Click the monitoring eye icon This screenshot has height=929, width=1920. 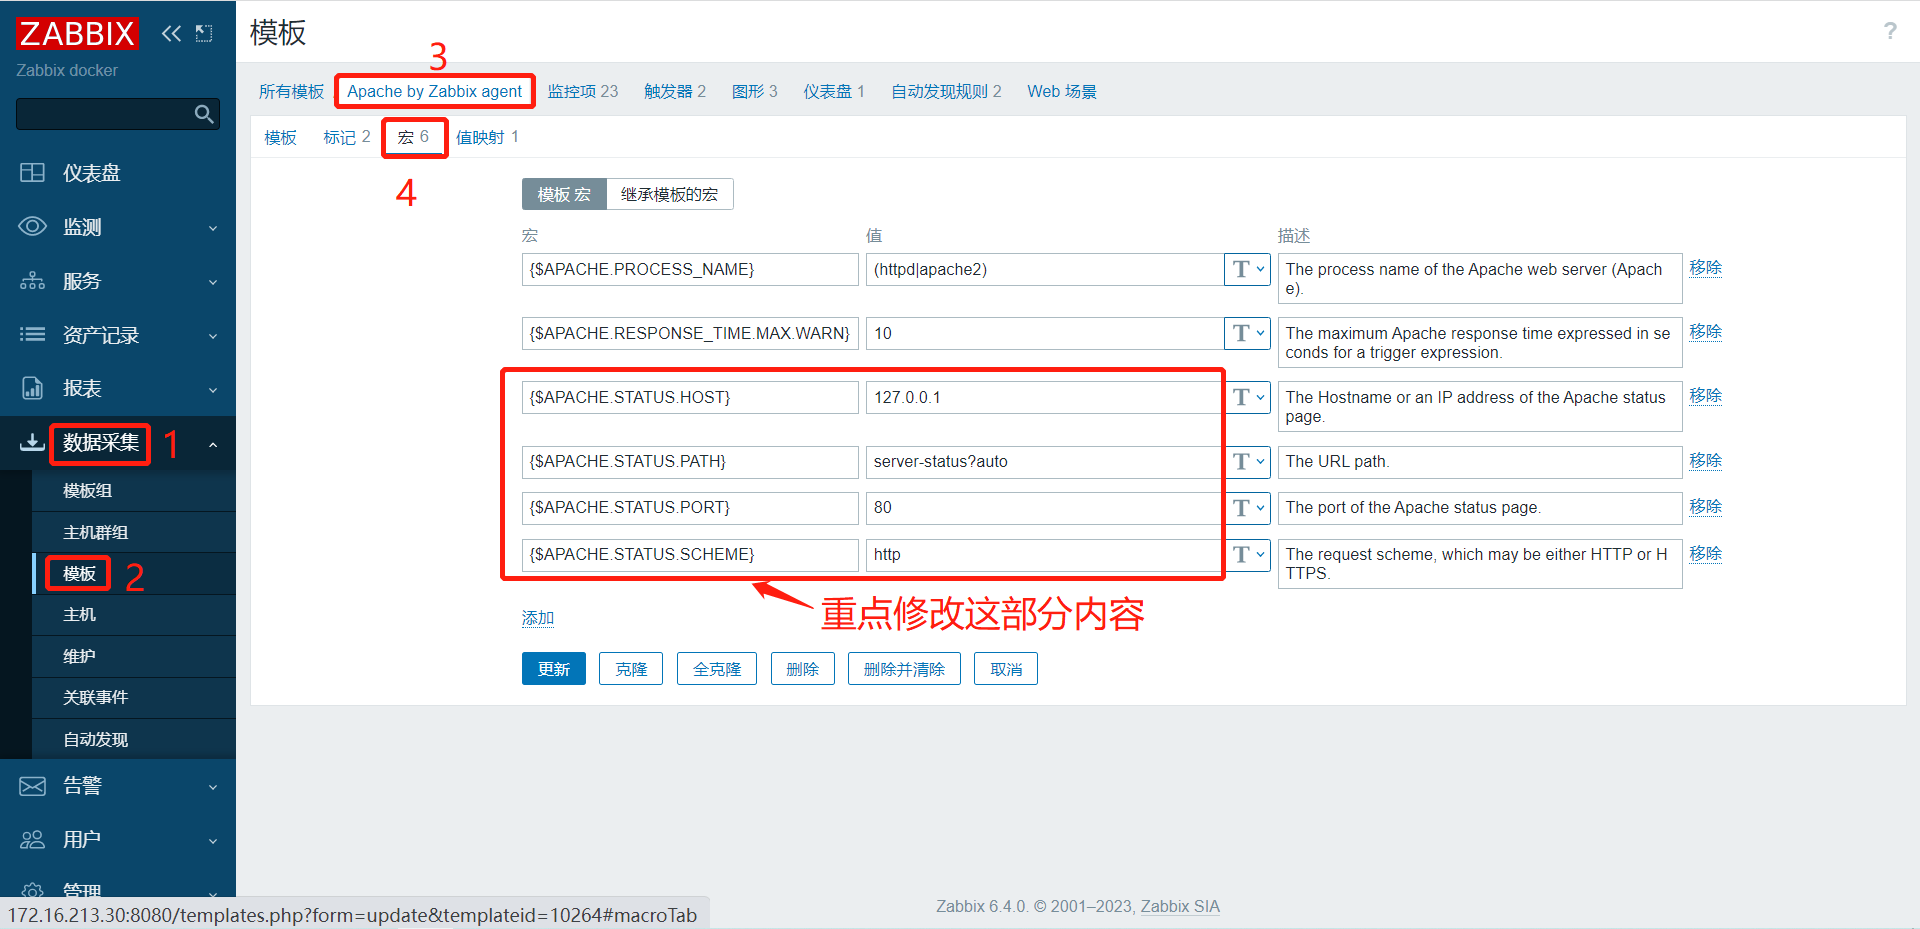pyautogui.click(x=32, y=226)
